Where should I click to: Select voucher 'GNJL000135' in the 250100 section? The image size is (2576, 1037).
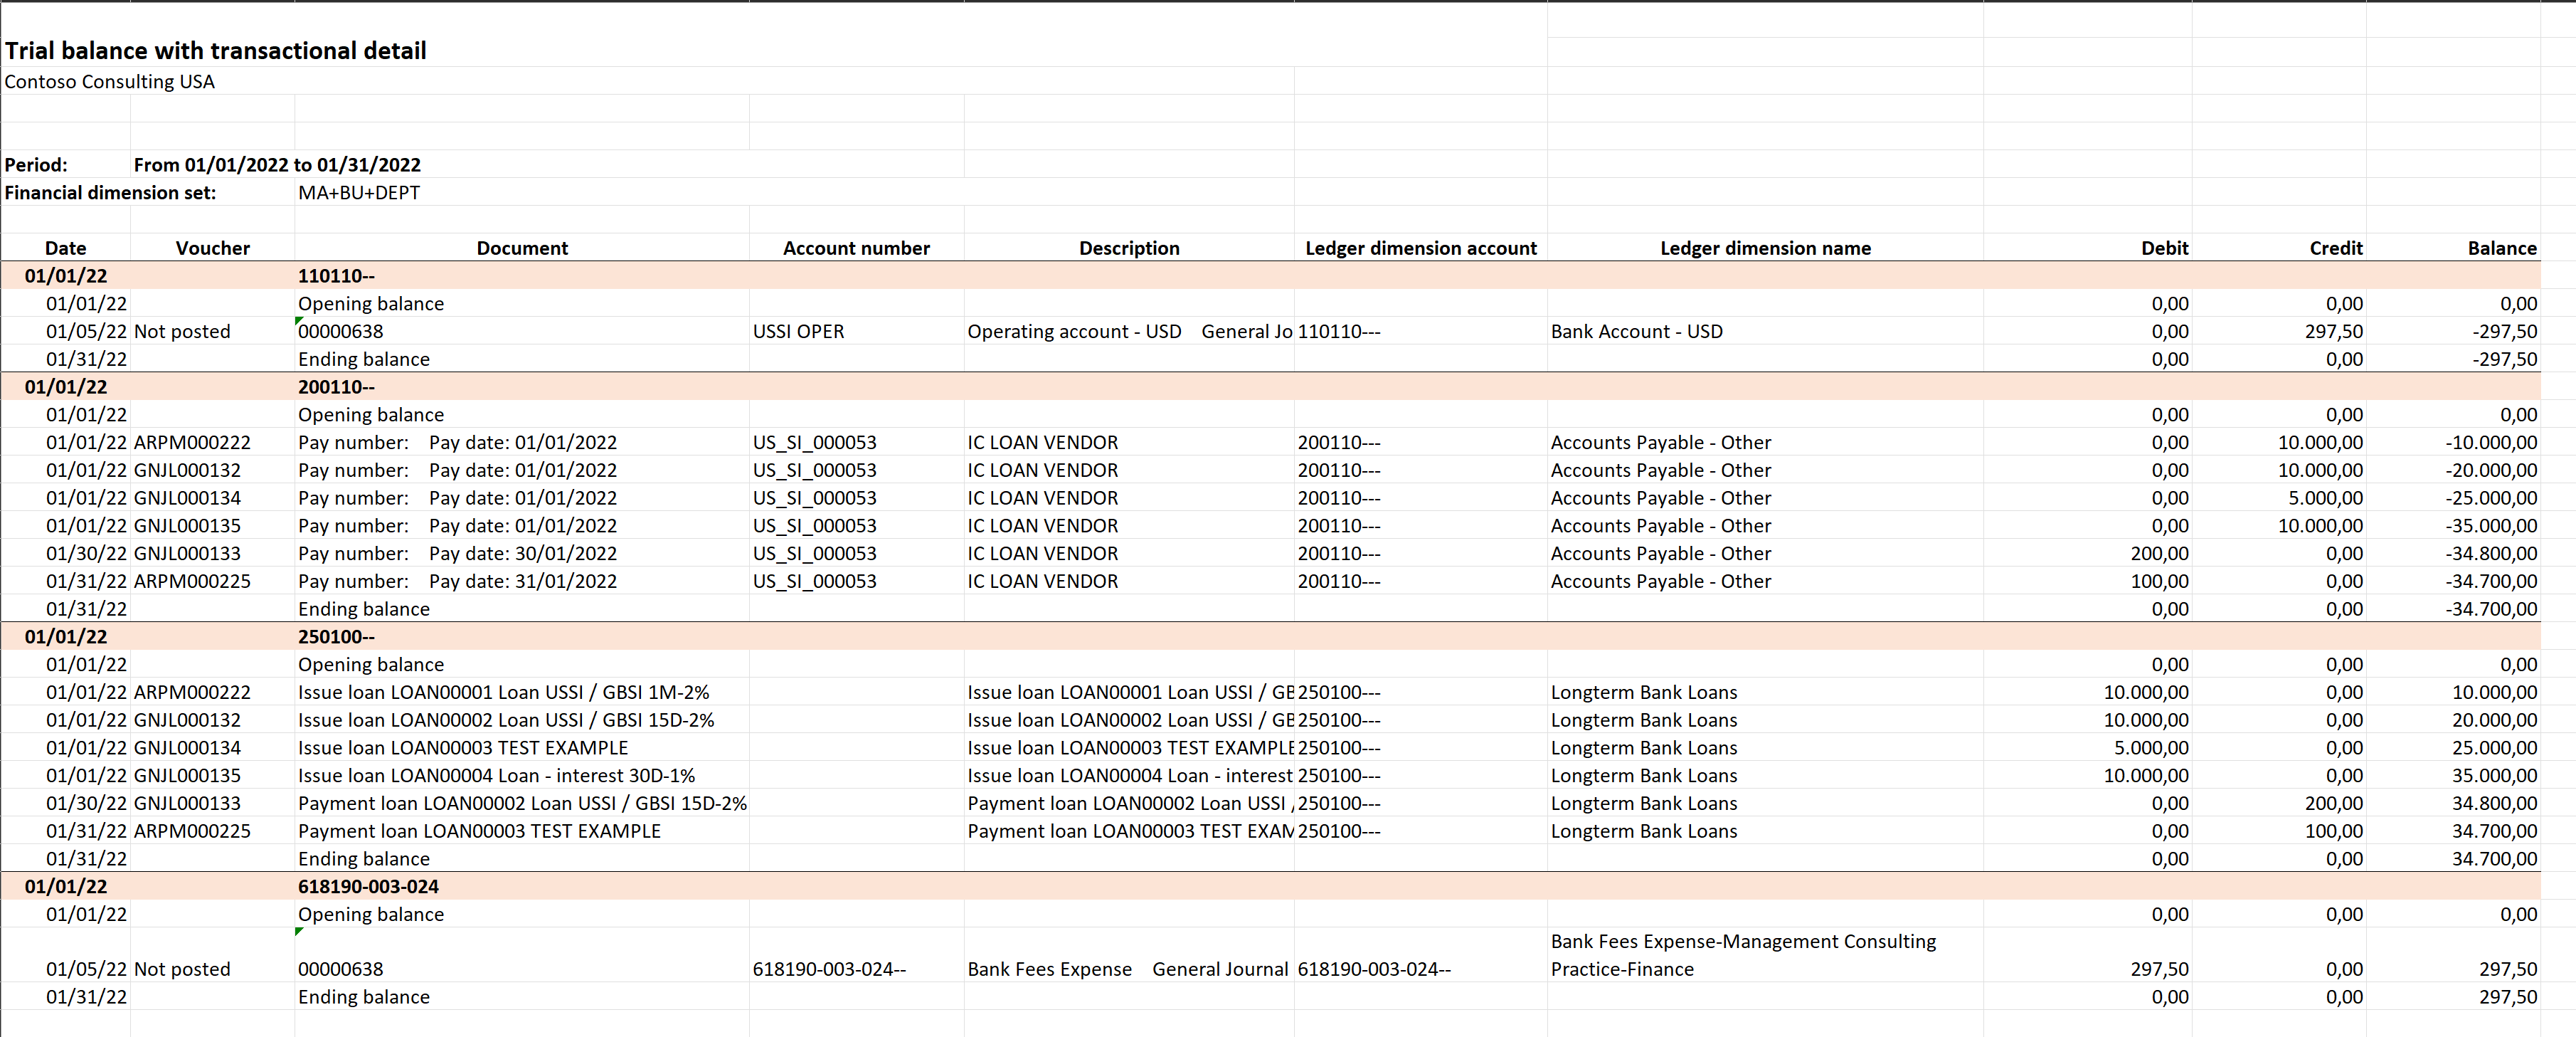click(187, 776)
